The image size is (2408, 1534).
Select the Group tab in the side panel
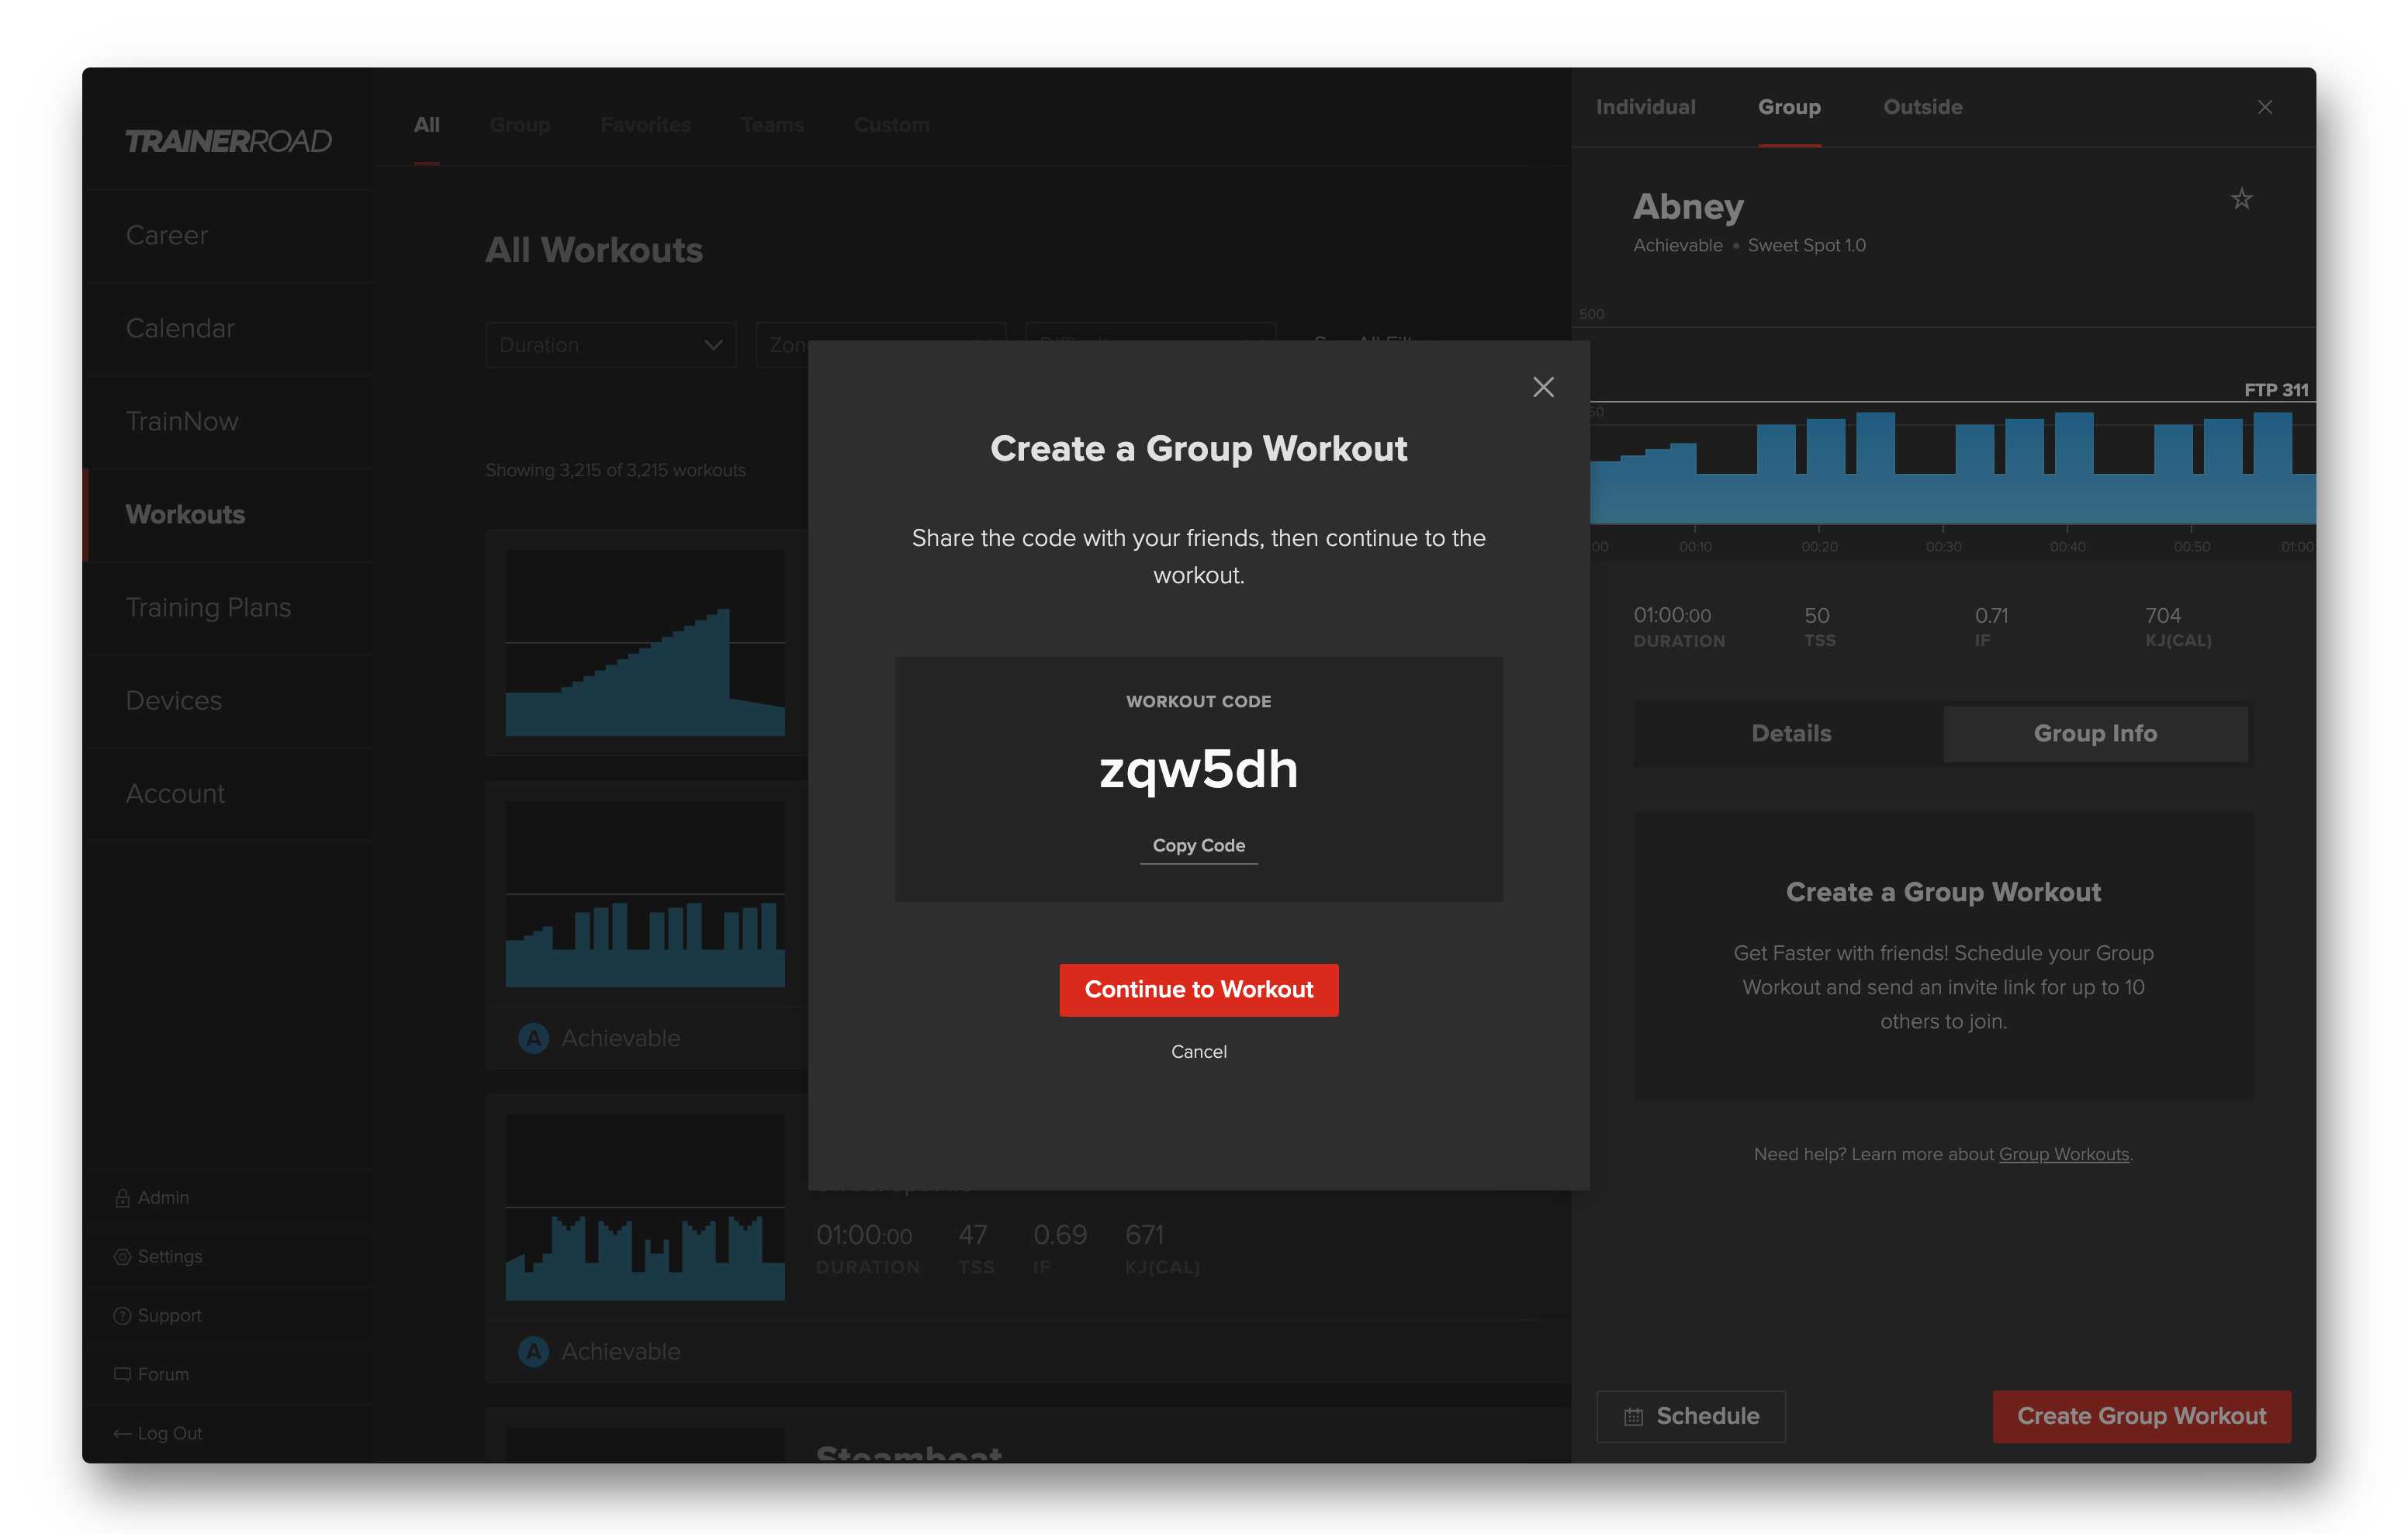[x=1789, y=107]
